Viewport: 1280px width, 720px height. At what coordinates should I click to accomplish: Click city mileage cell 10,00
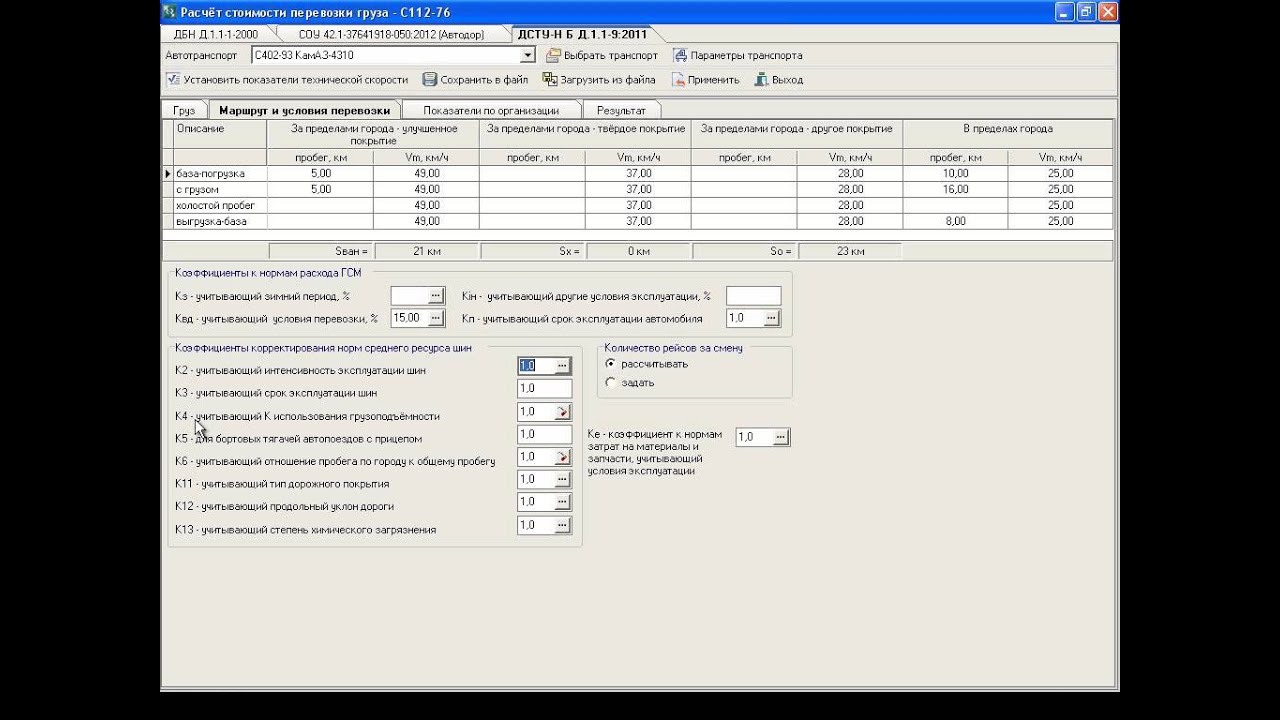tap(955, 173)
